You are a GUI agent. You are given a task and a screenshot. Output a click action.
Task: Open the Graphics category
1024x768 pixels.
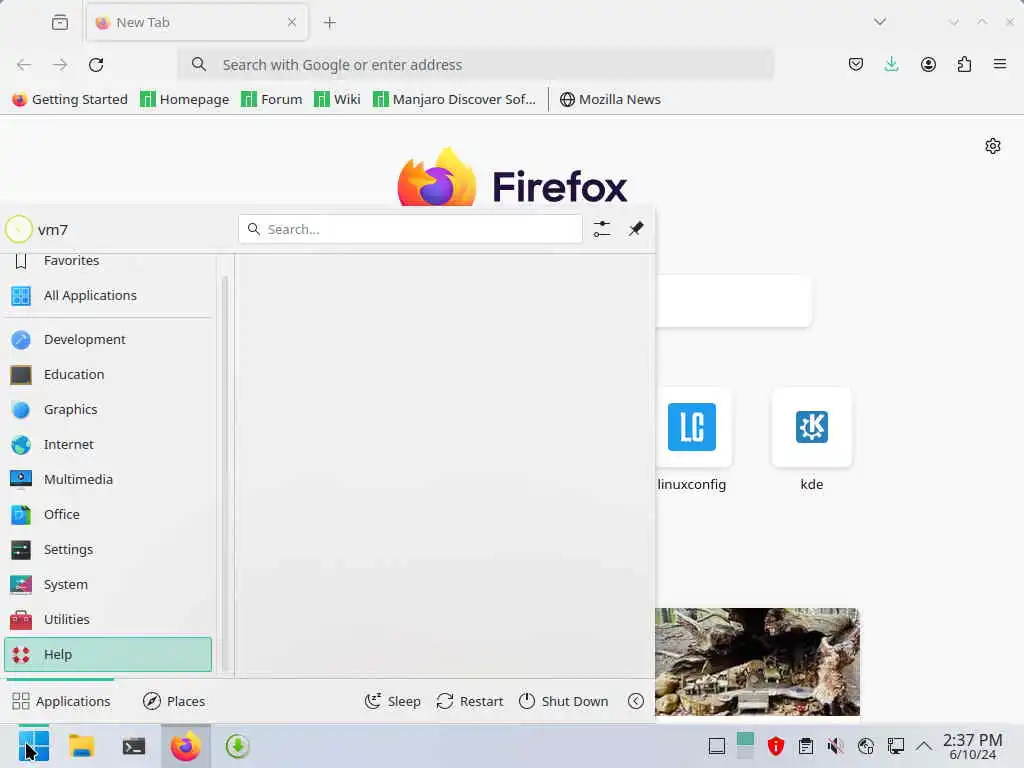[x=108, y=409]
